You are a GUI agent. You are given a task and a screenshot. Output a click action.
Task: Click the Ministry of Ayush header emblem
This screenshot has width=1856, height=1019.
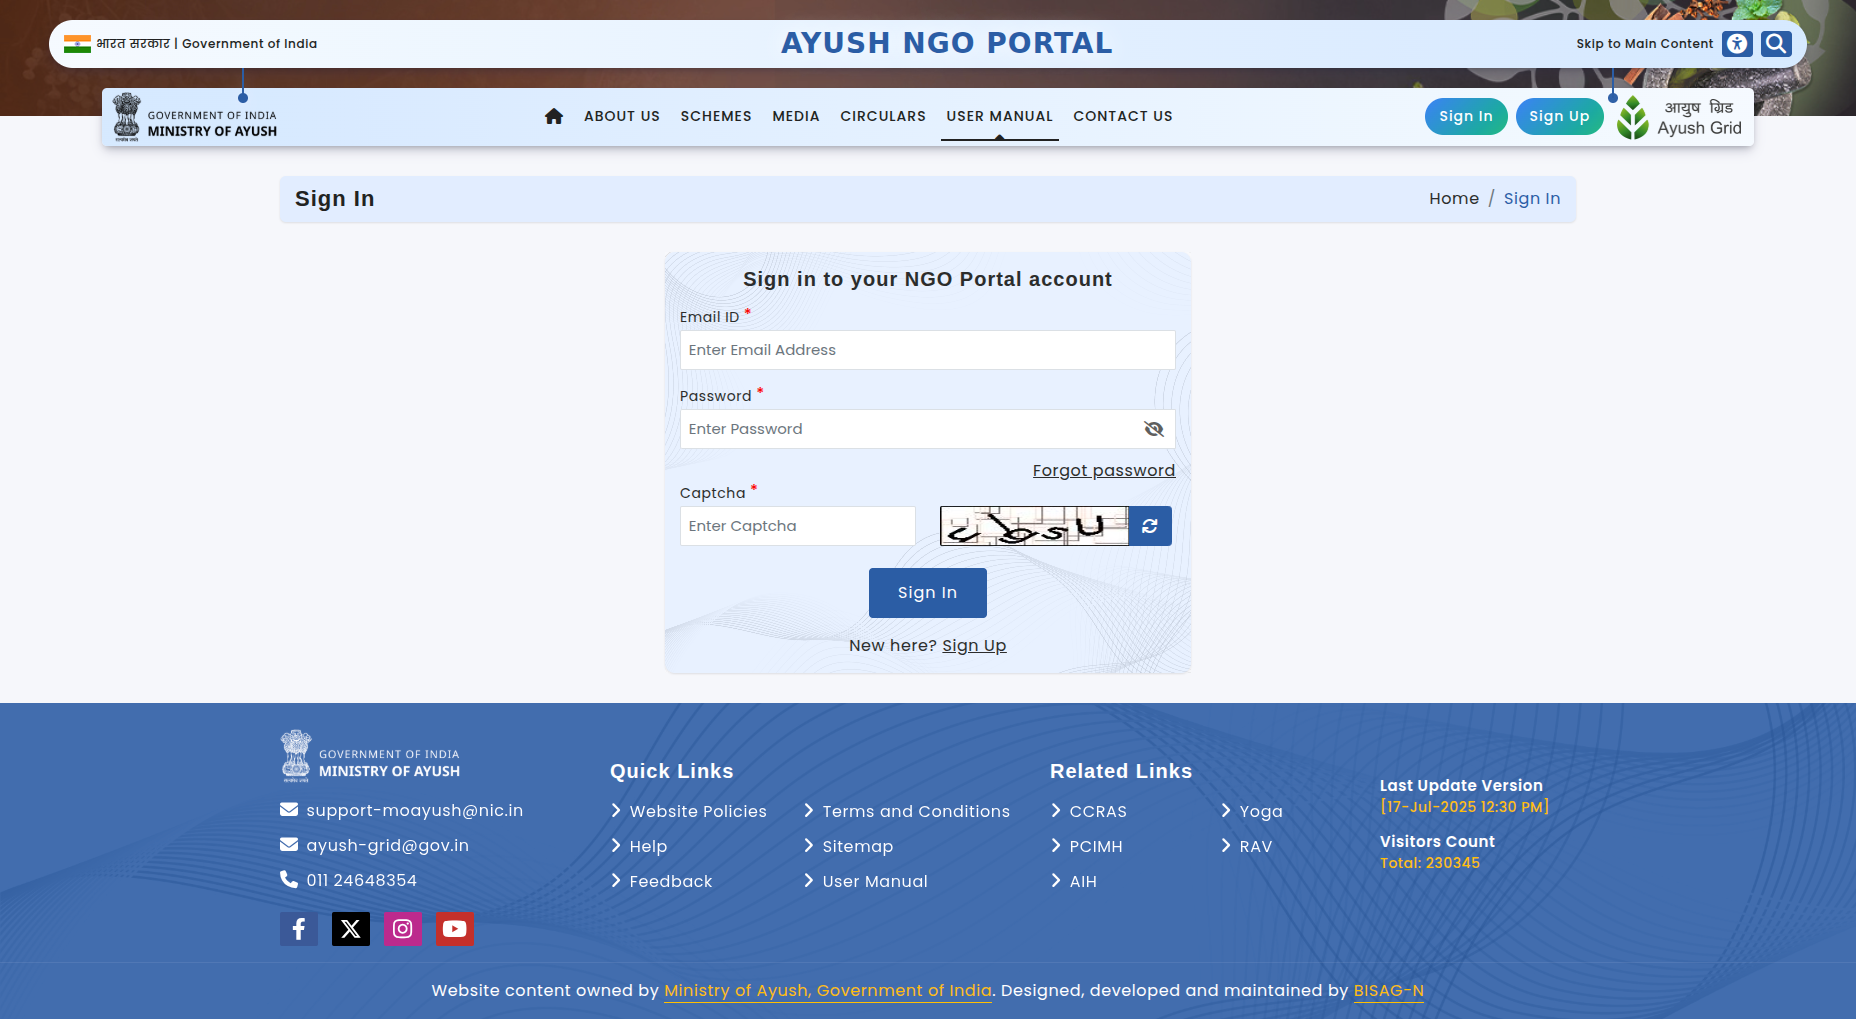[195, 118]
